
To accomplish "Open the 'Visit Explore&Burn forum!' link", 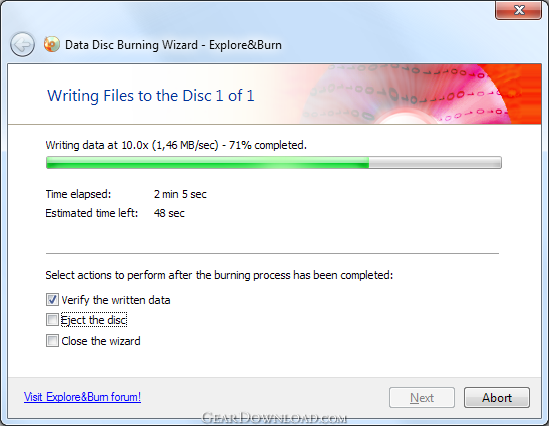I will pos(82,397).
